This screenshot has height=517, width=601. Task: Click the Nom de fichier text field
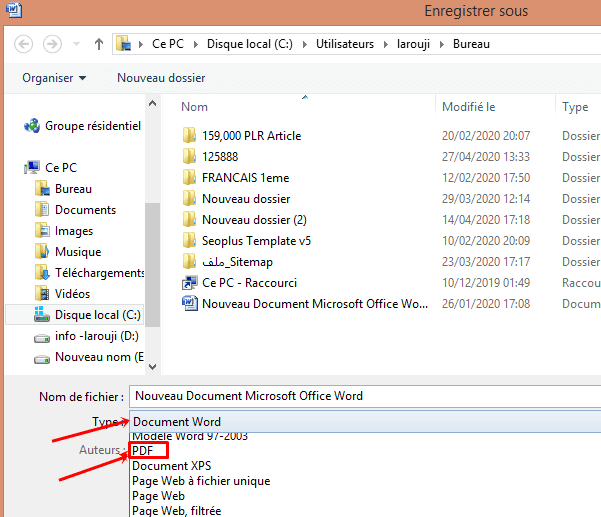click(365, 396)
